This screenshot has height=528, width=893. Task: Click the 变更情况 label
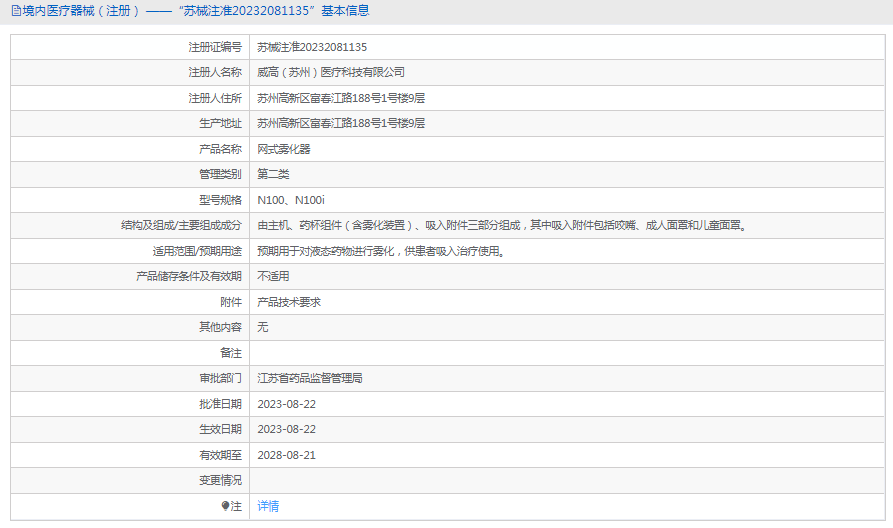pos(220,480)
